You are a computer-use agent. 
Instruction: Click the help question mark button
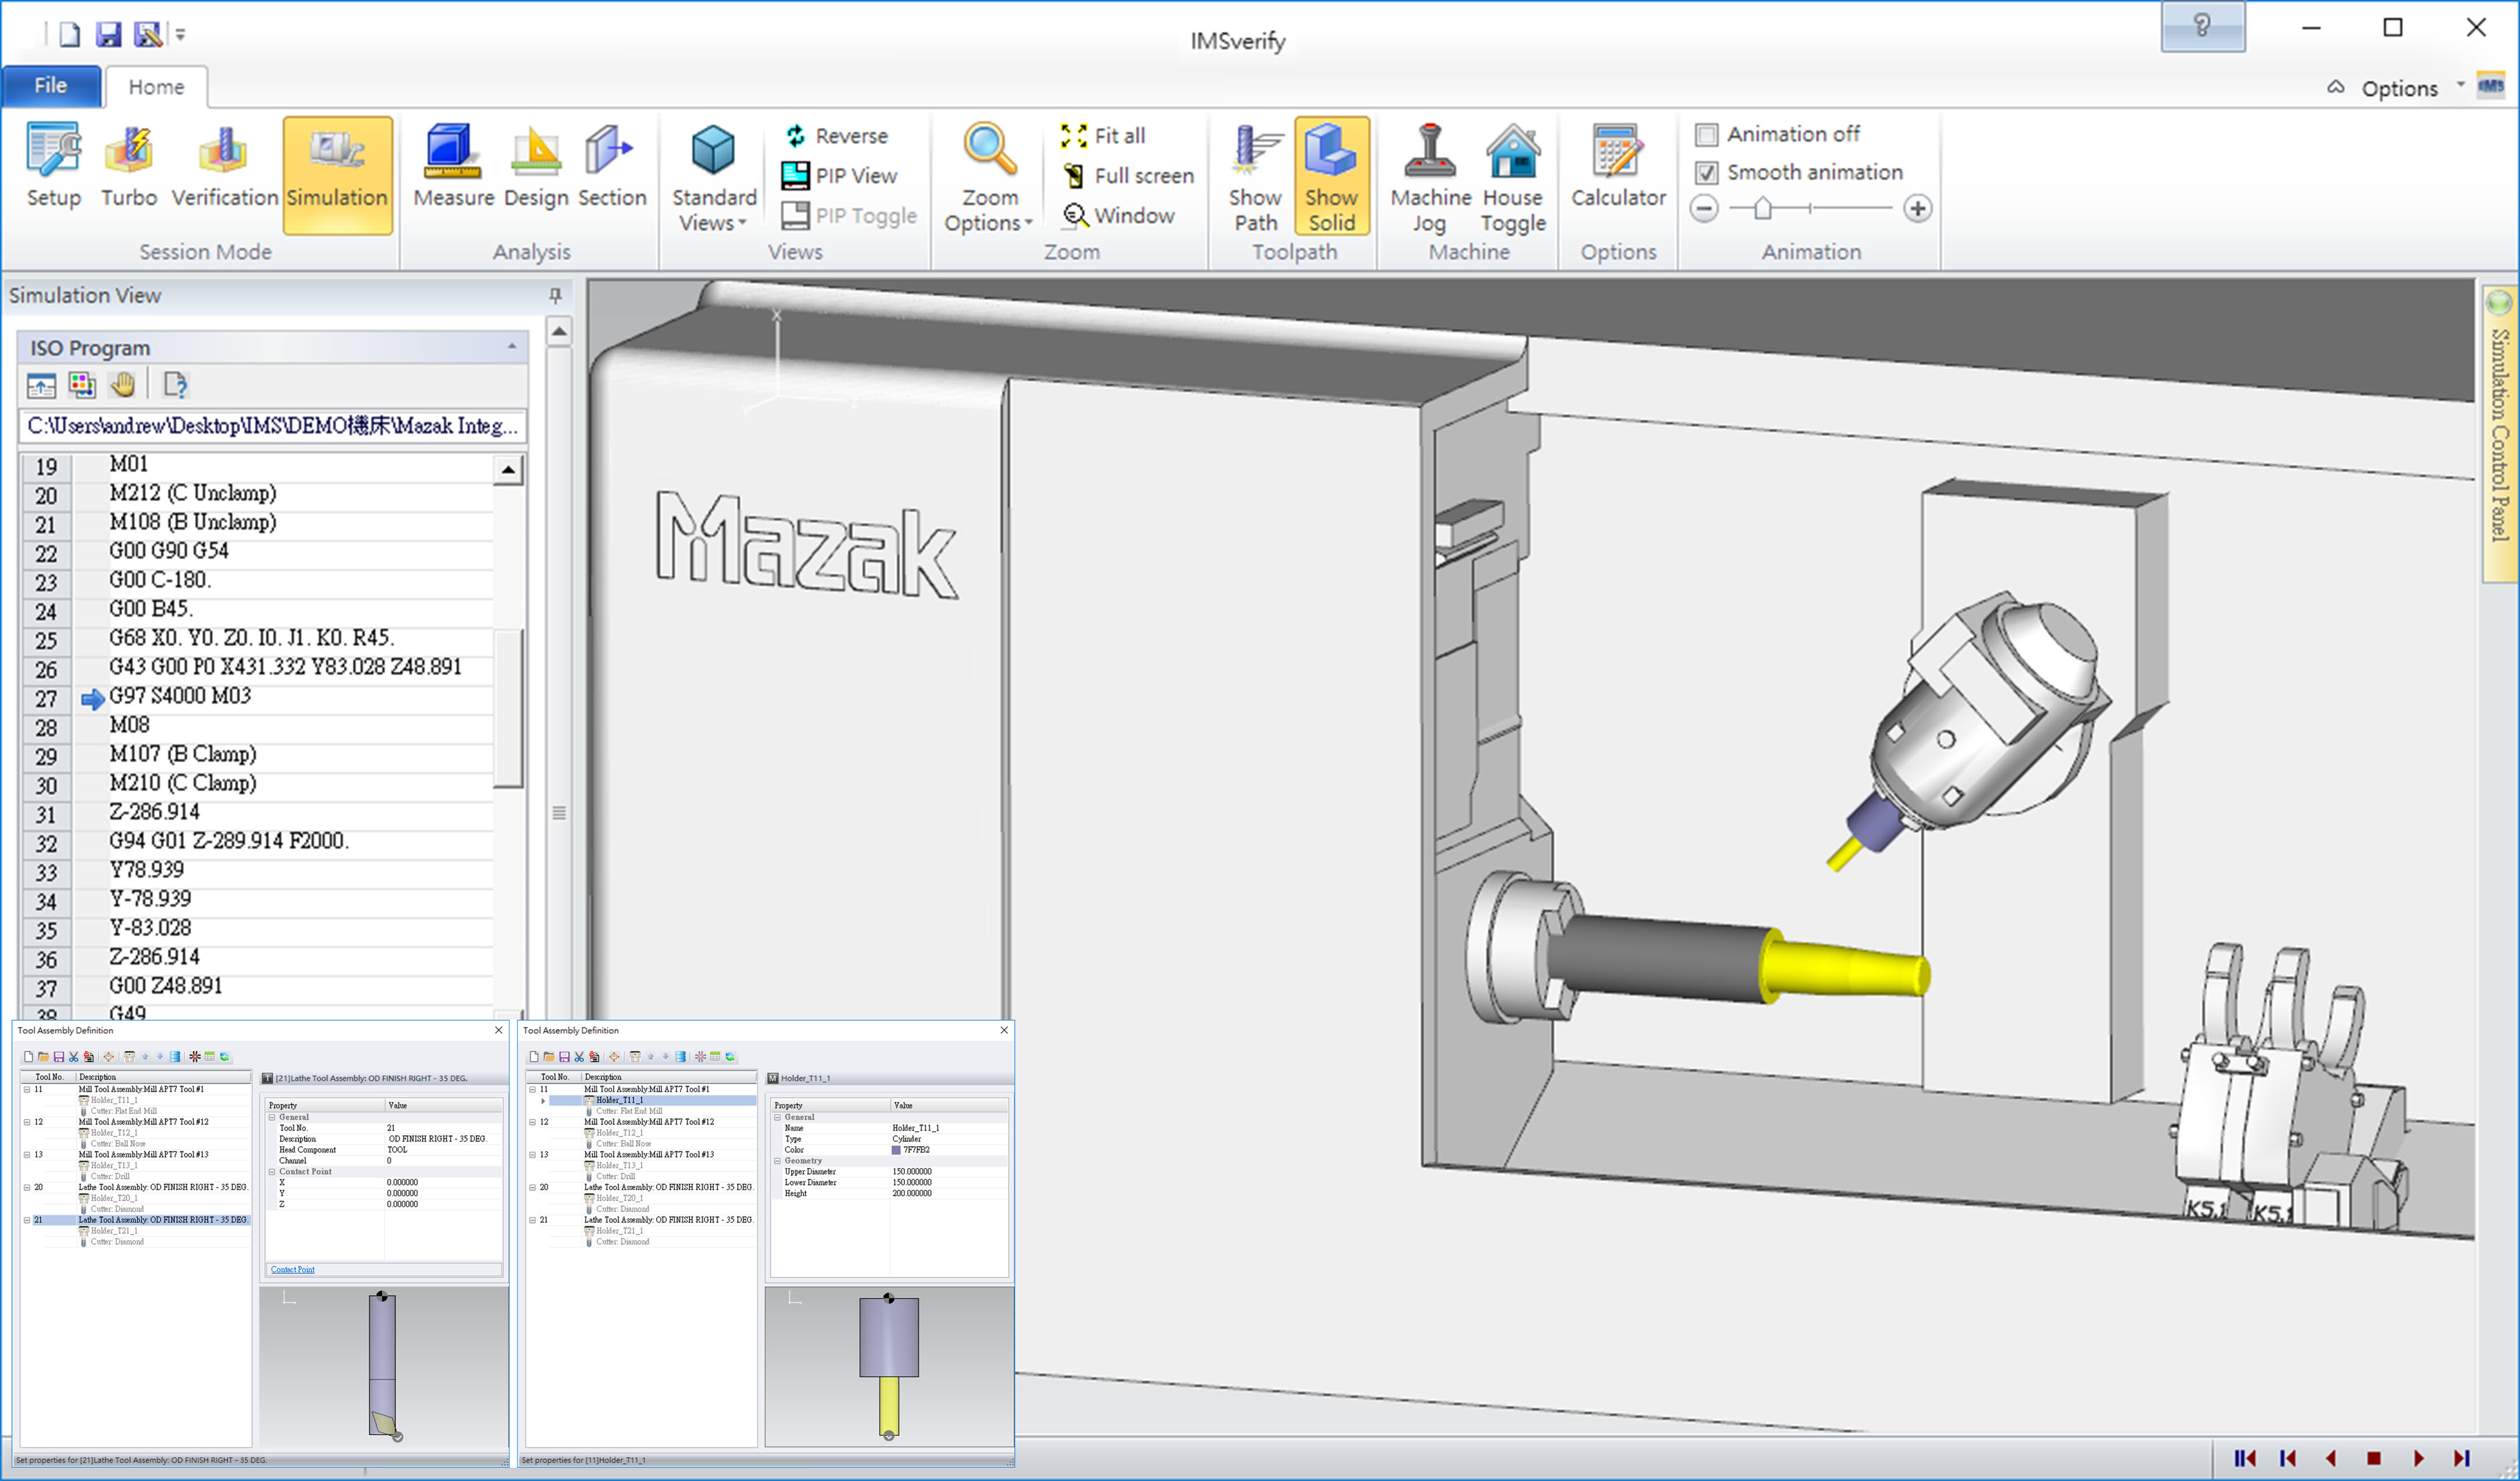pyautogui.click(x=2202, y=27)
